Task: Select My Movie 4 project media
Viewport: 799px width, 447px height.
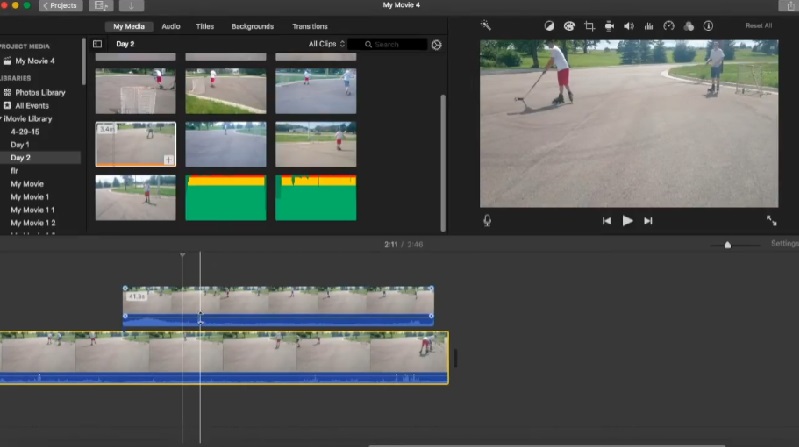Action: [35, 61]
